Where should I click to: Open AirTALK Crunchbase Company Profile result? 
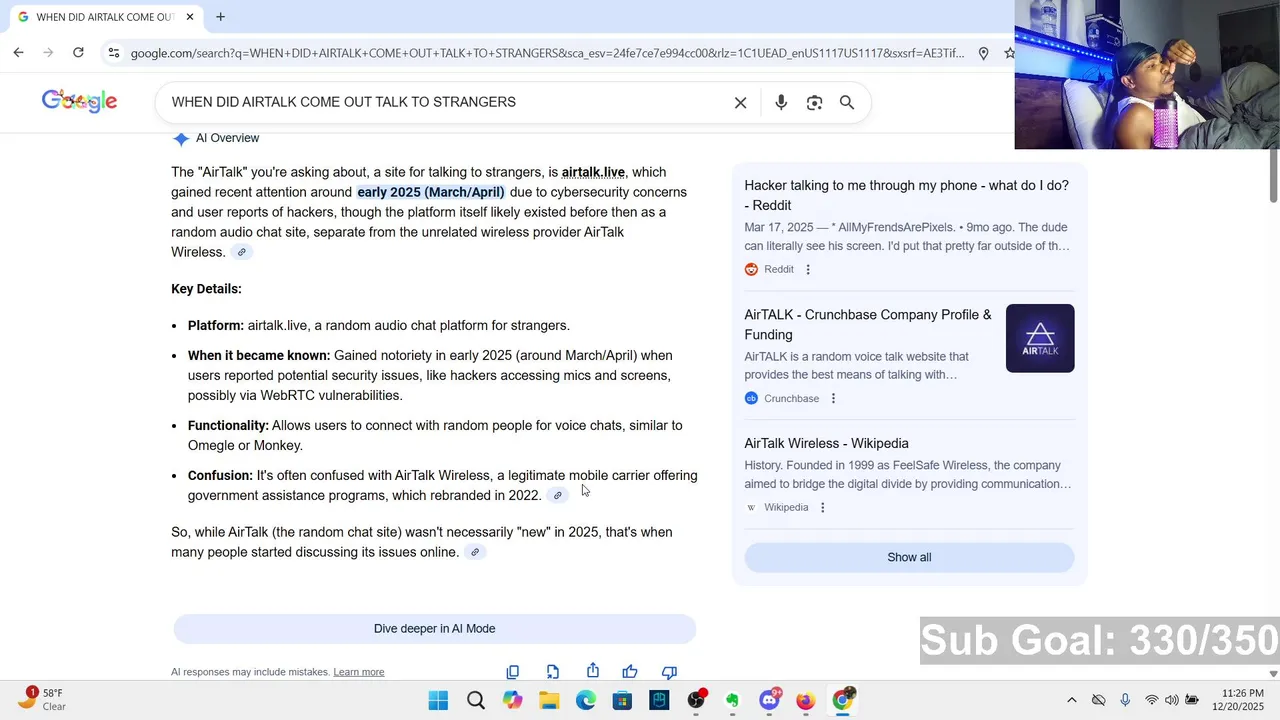868,324
